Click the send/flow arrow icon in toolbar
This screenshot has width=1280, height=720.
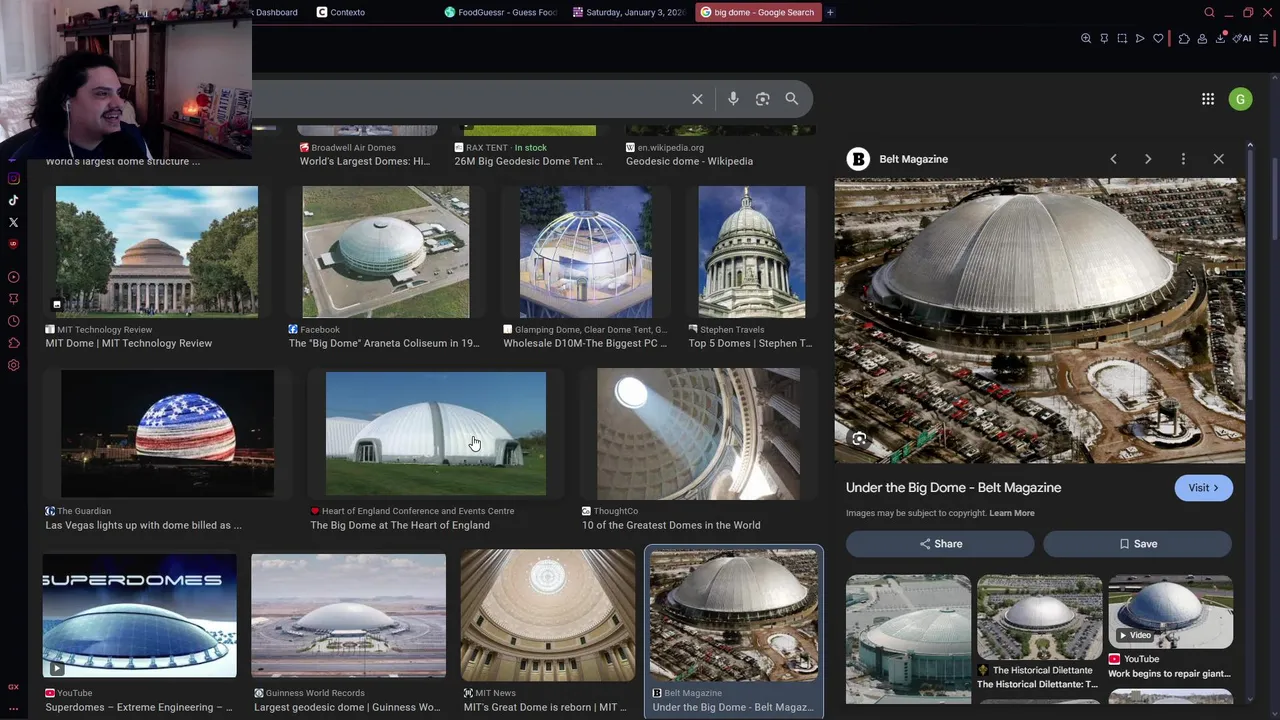1140,39
